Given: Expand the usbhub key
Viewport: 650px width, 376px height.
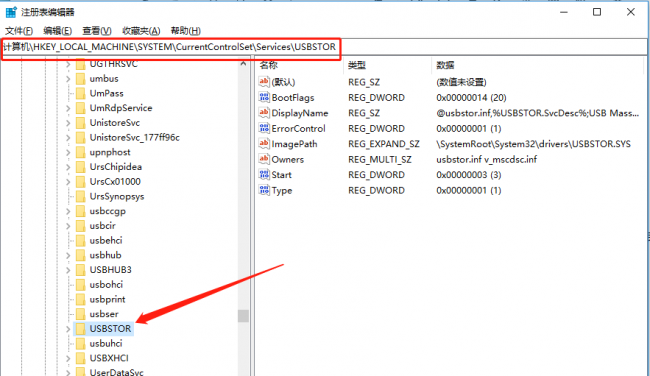Looking at the screenshot, I should (x=68, y=255).
